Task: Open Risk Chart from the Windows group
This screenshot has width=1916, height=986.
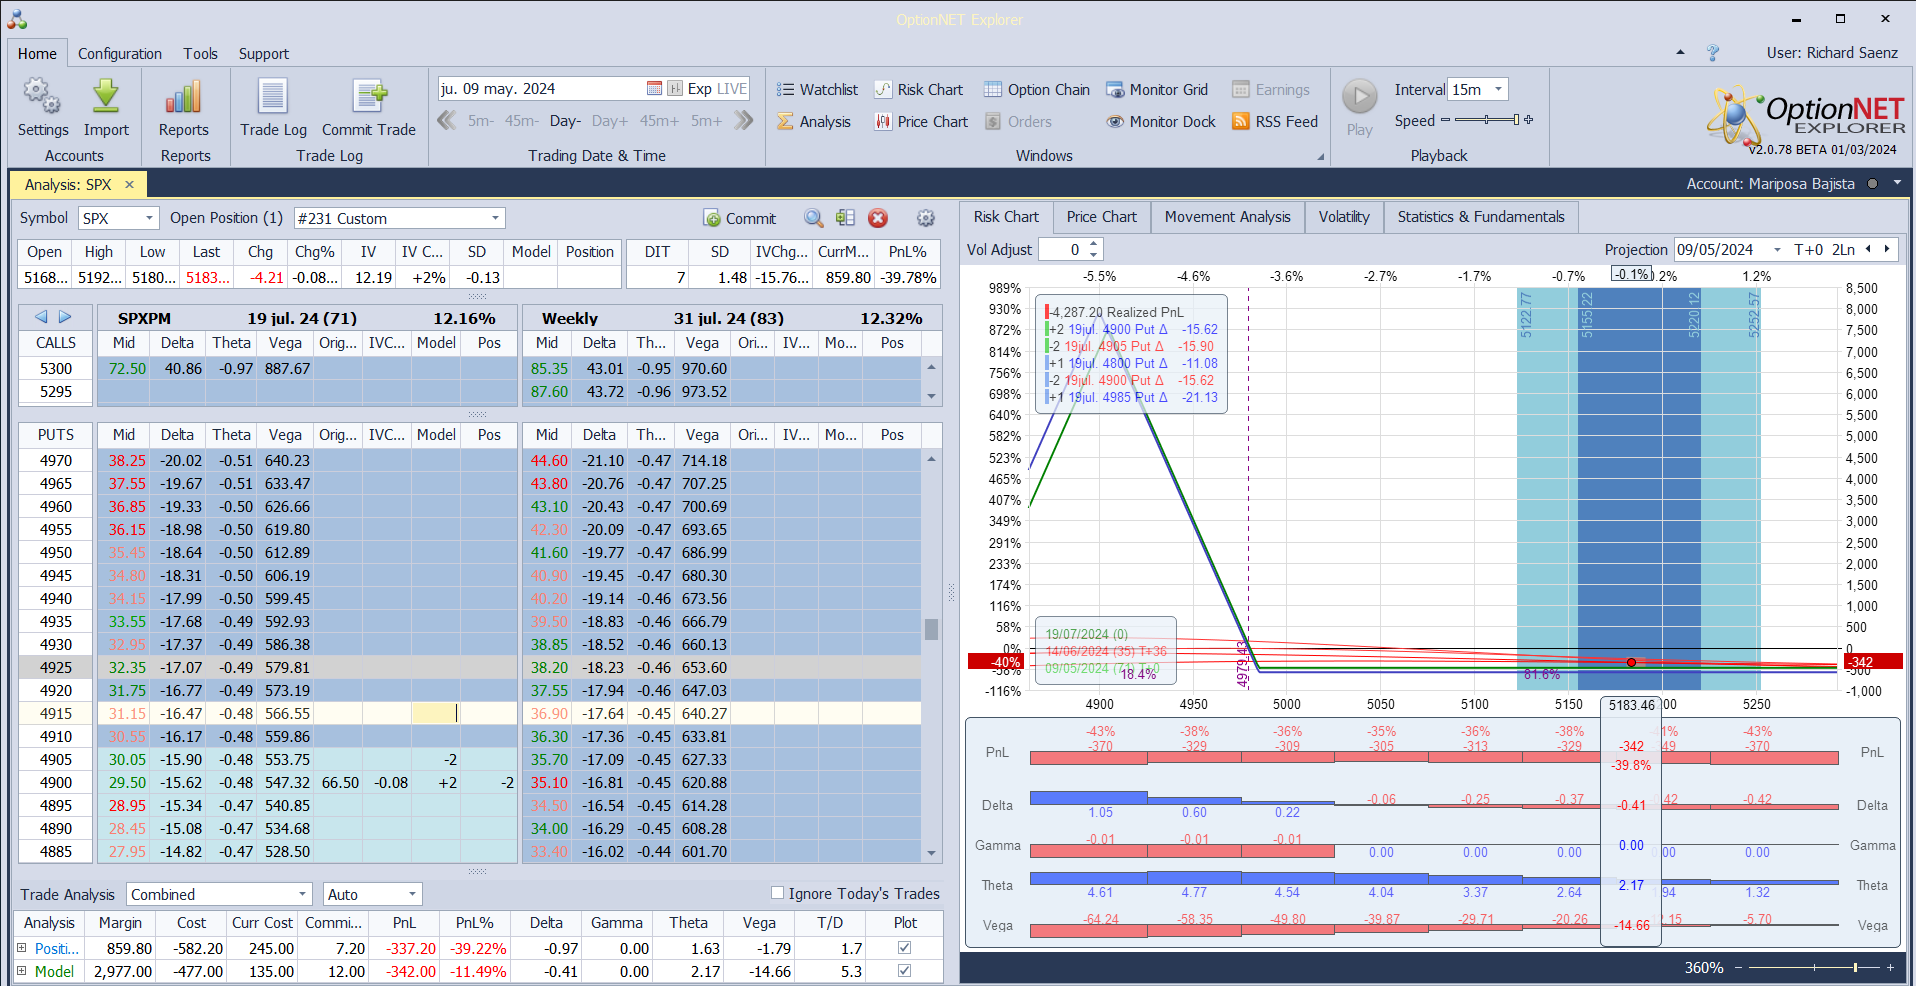Action: 918,90
